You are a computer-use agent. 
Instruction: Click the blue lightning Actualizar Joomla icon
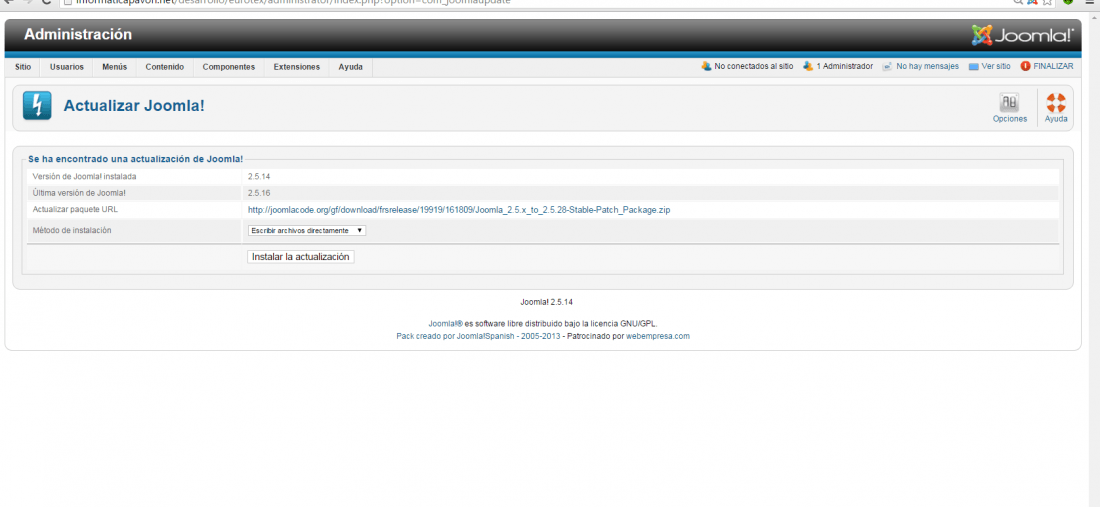coord(36,106)
